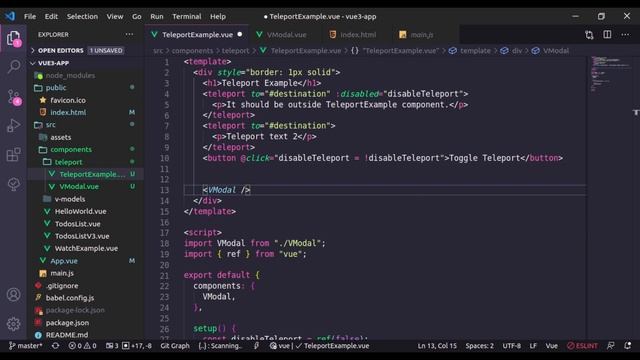Open the Help menu
This screenshot has width=640, height=360.
tap(218, 16)
